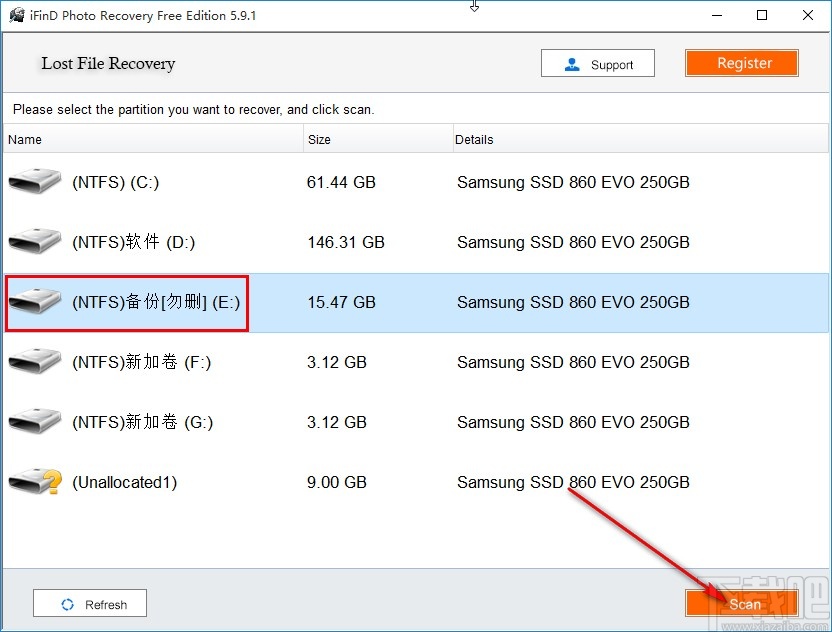
Task: Click the D: drive icon
Action: point(34,241)
